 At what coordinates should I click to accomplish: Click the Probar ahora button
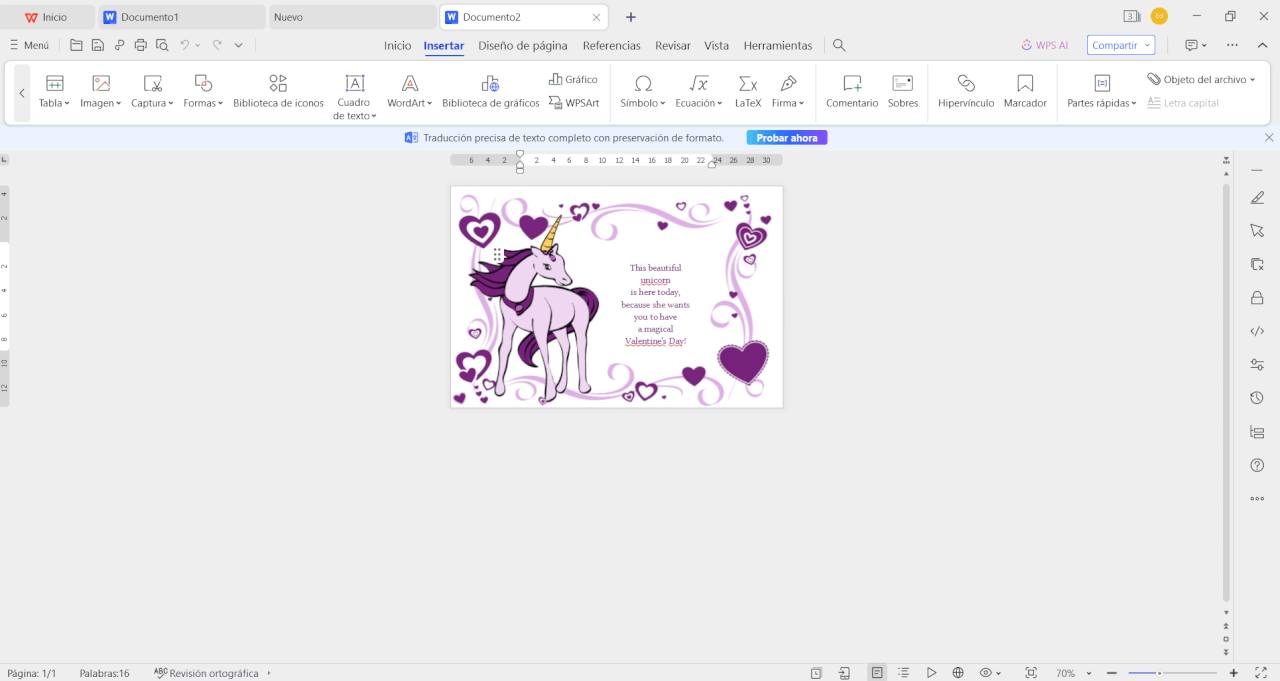coord(786,138)
